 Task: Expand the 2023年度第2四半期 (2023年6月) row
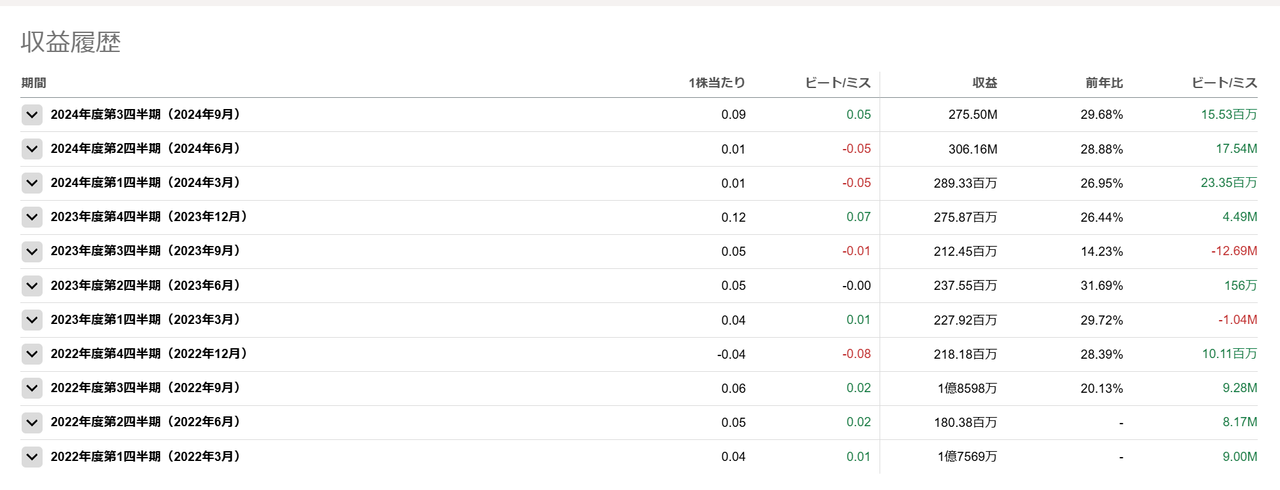click(x=32, y=285)
